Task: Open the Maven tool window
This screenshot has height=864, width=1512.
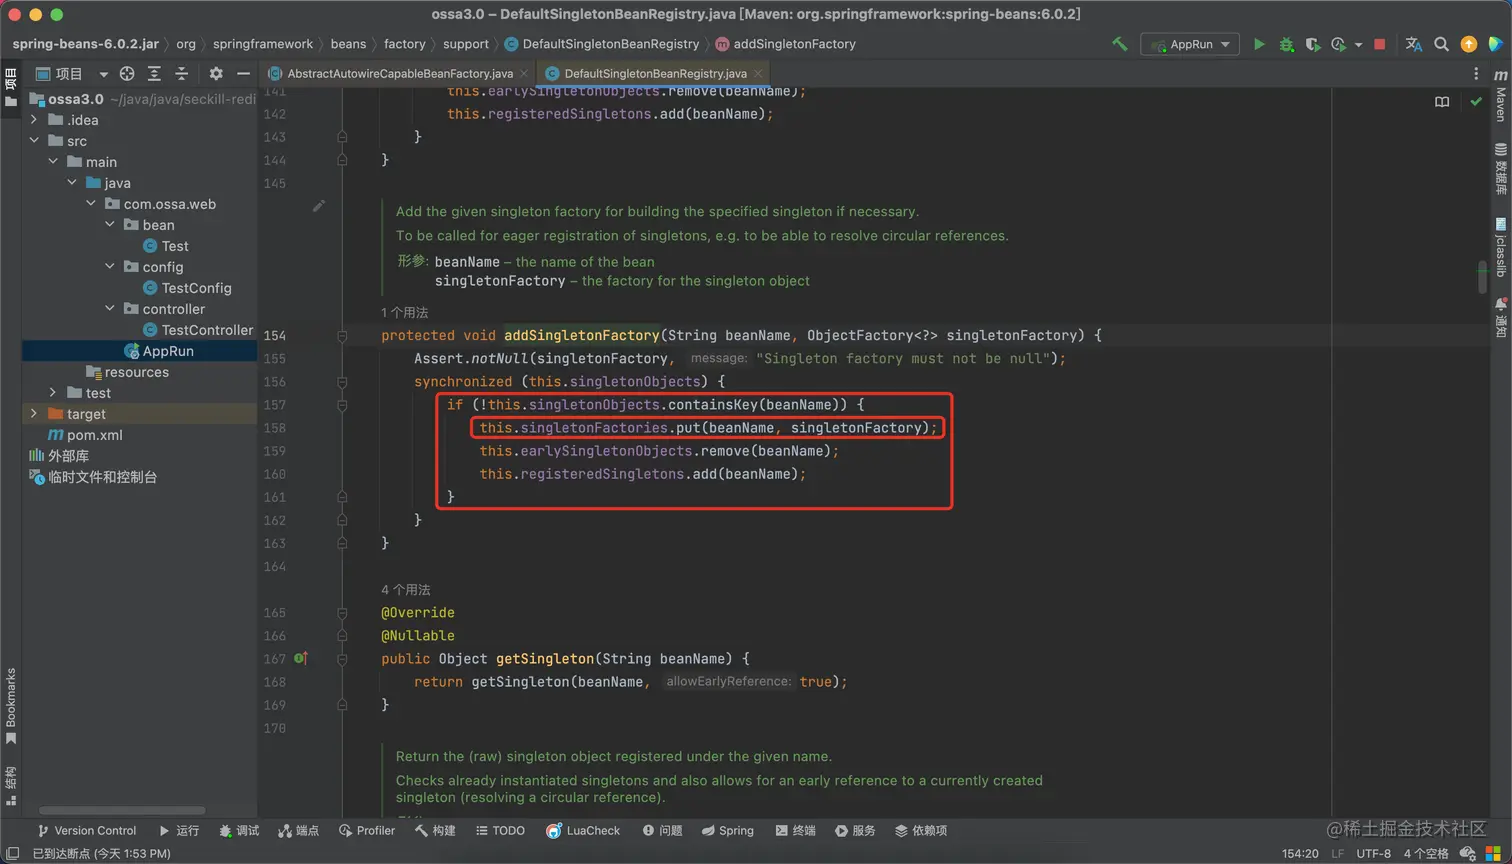Action: click(x=1501, y=94)
